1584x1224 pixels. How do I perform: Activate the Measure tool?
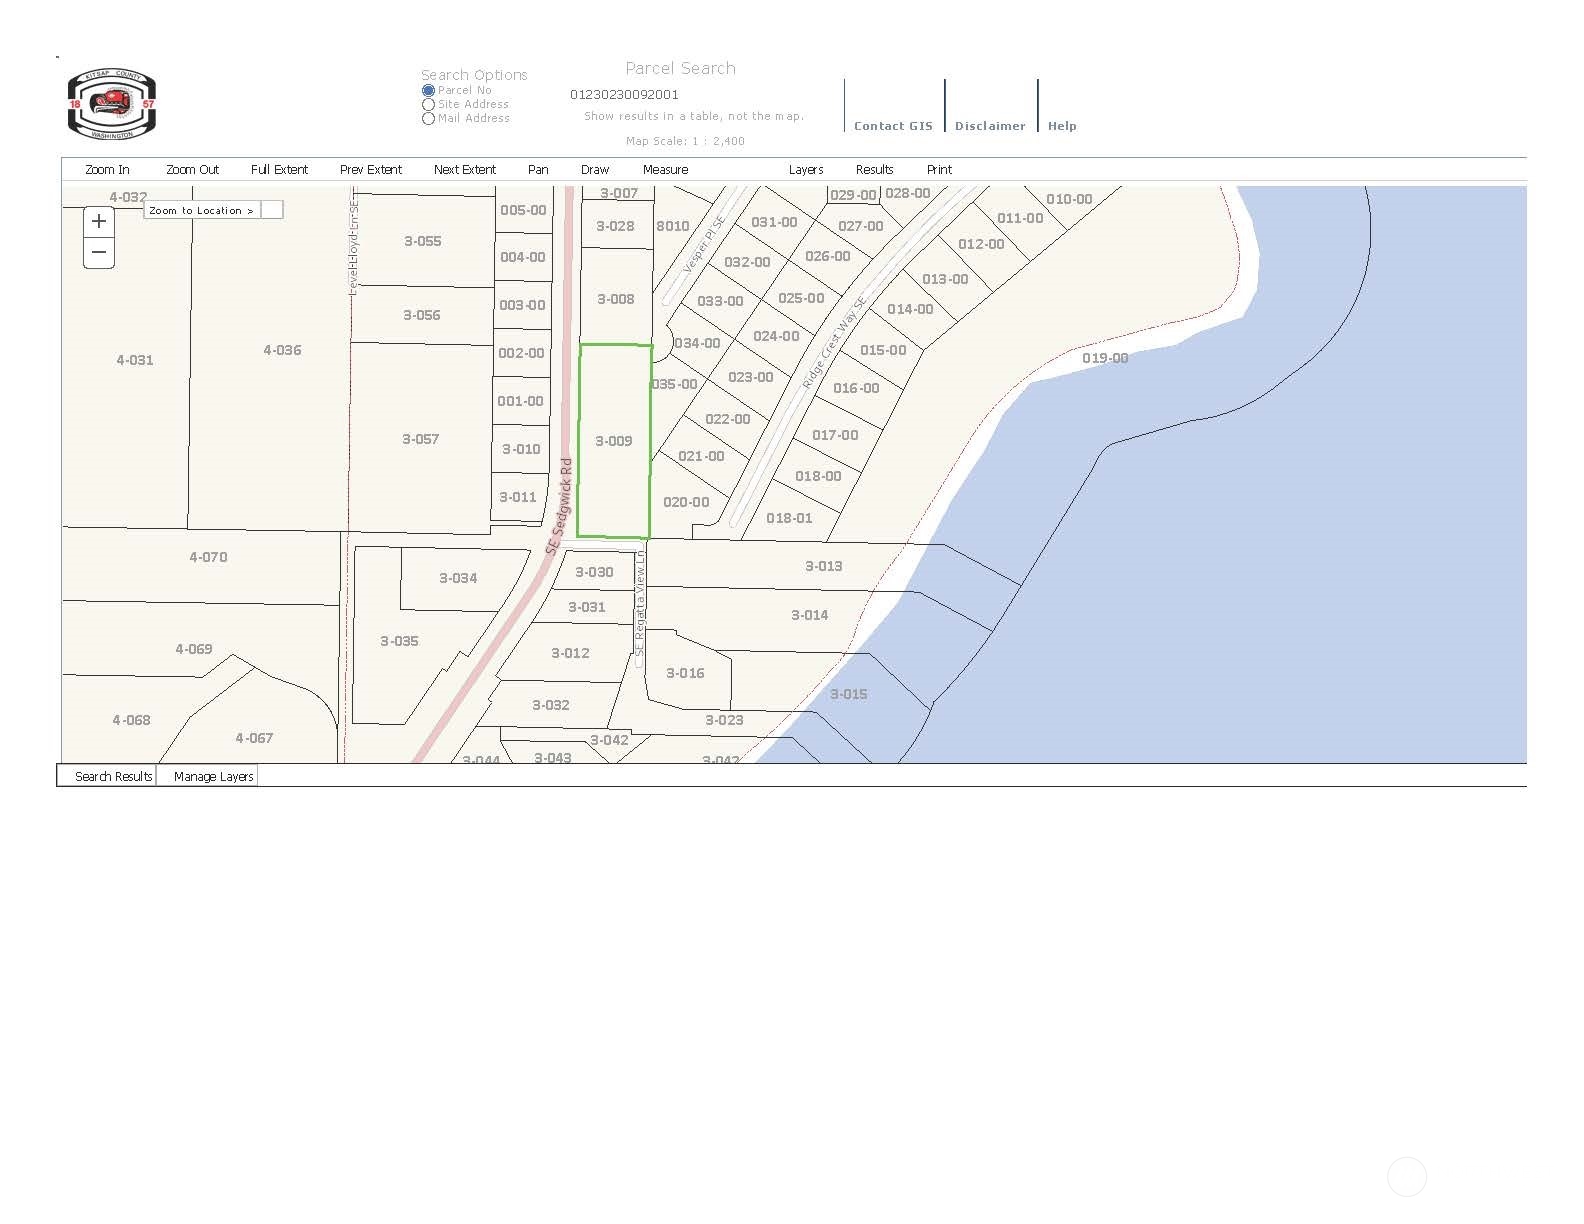click(x=665, y=170)
